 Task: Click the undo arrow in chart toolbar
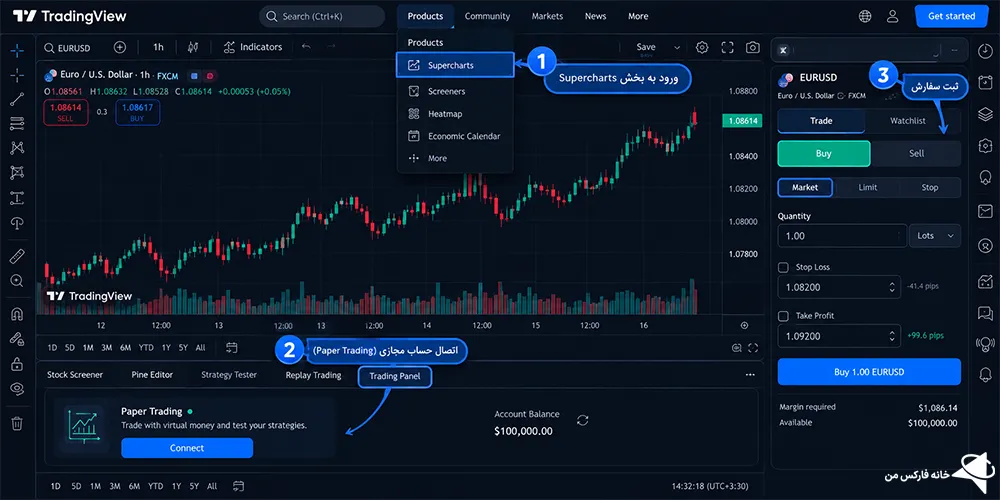(x=307, y=47)
